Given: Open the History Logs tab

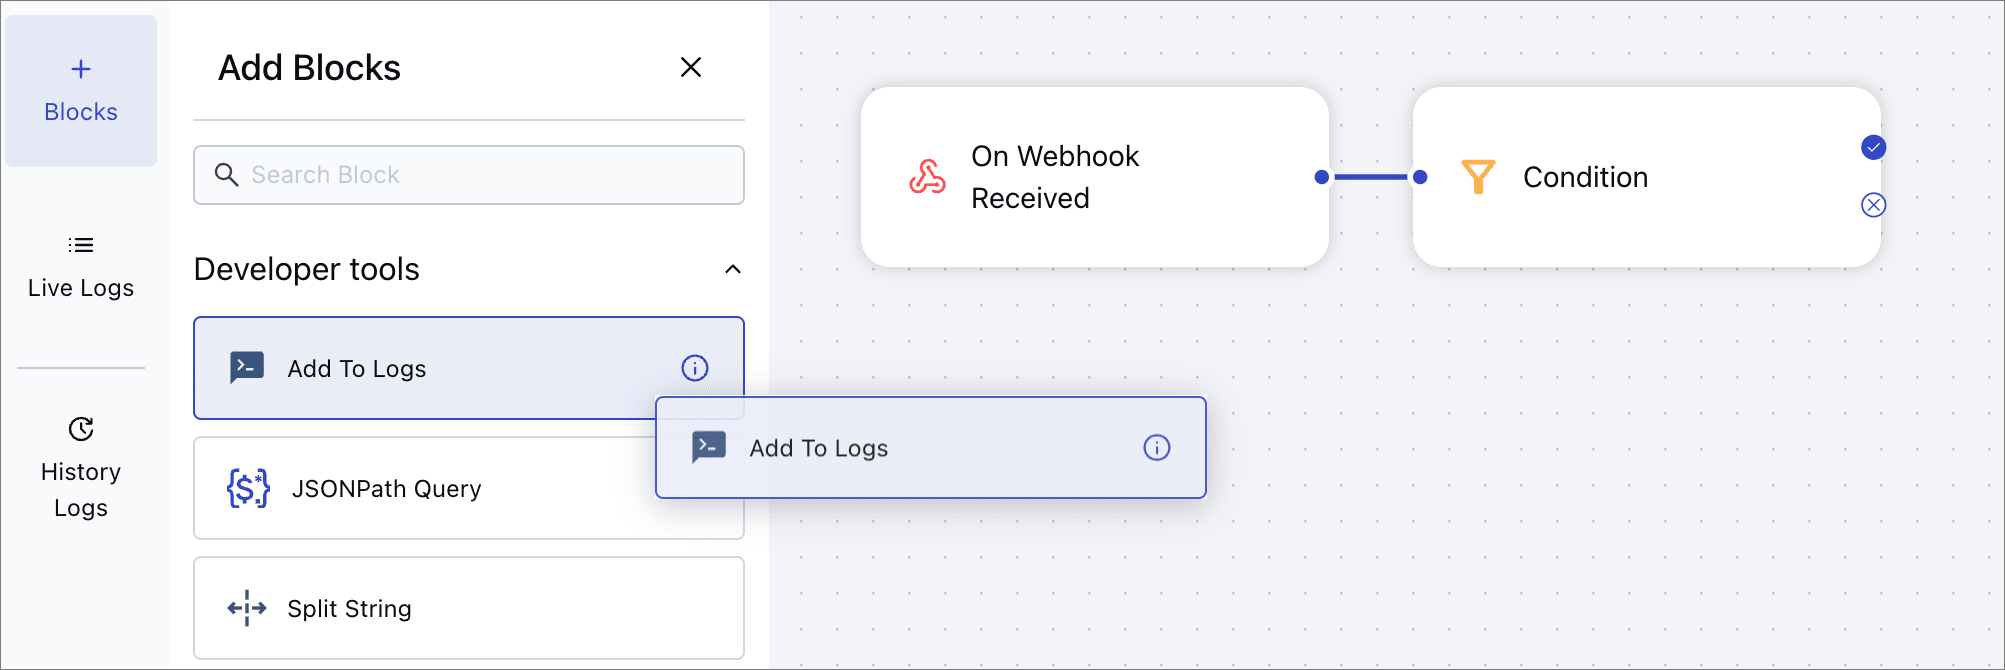Looking at the screenshot, I should tap(81, 490).
